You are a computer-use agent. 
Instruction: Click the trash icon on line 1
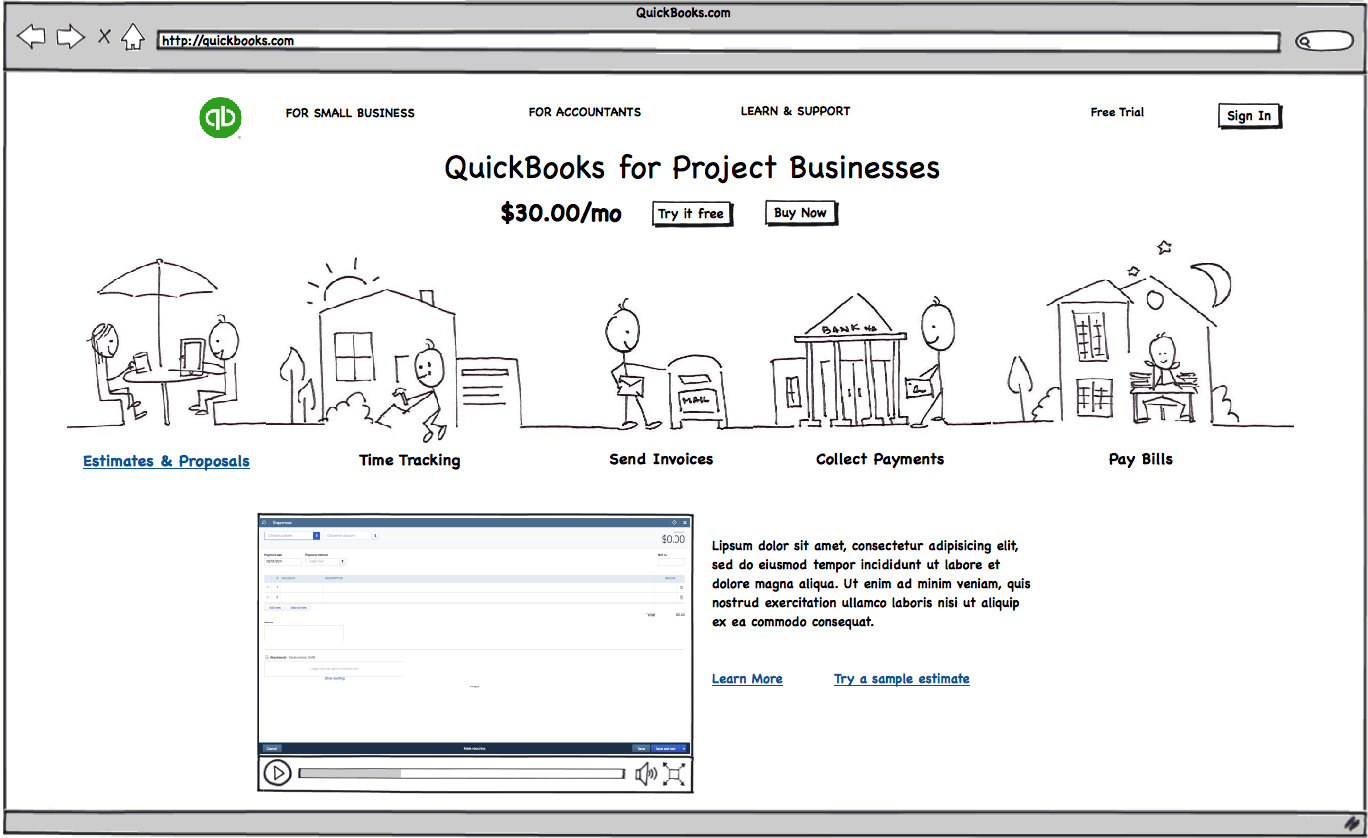pyautogui.click(x=681, y=587)
